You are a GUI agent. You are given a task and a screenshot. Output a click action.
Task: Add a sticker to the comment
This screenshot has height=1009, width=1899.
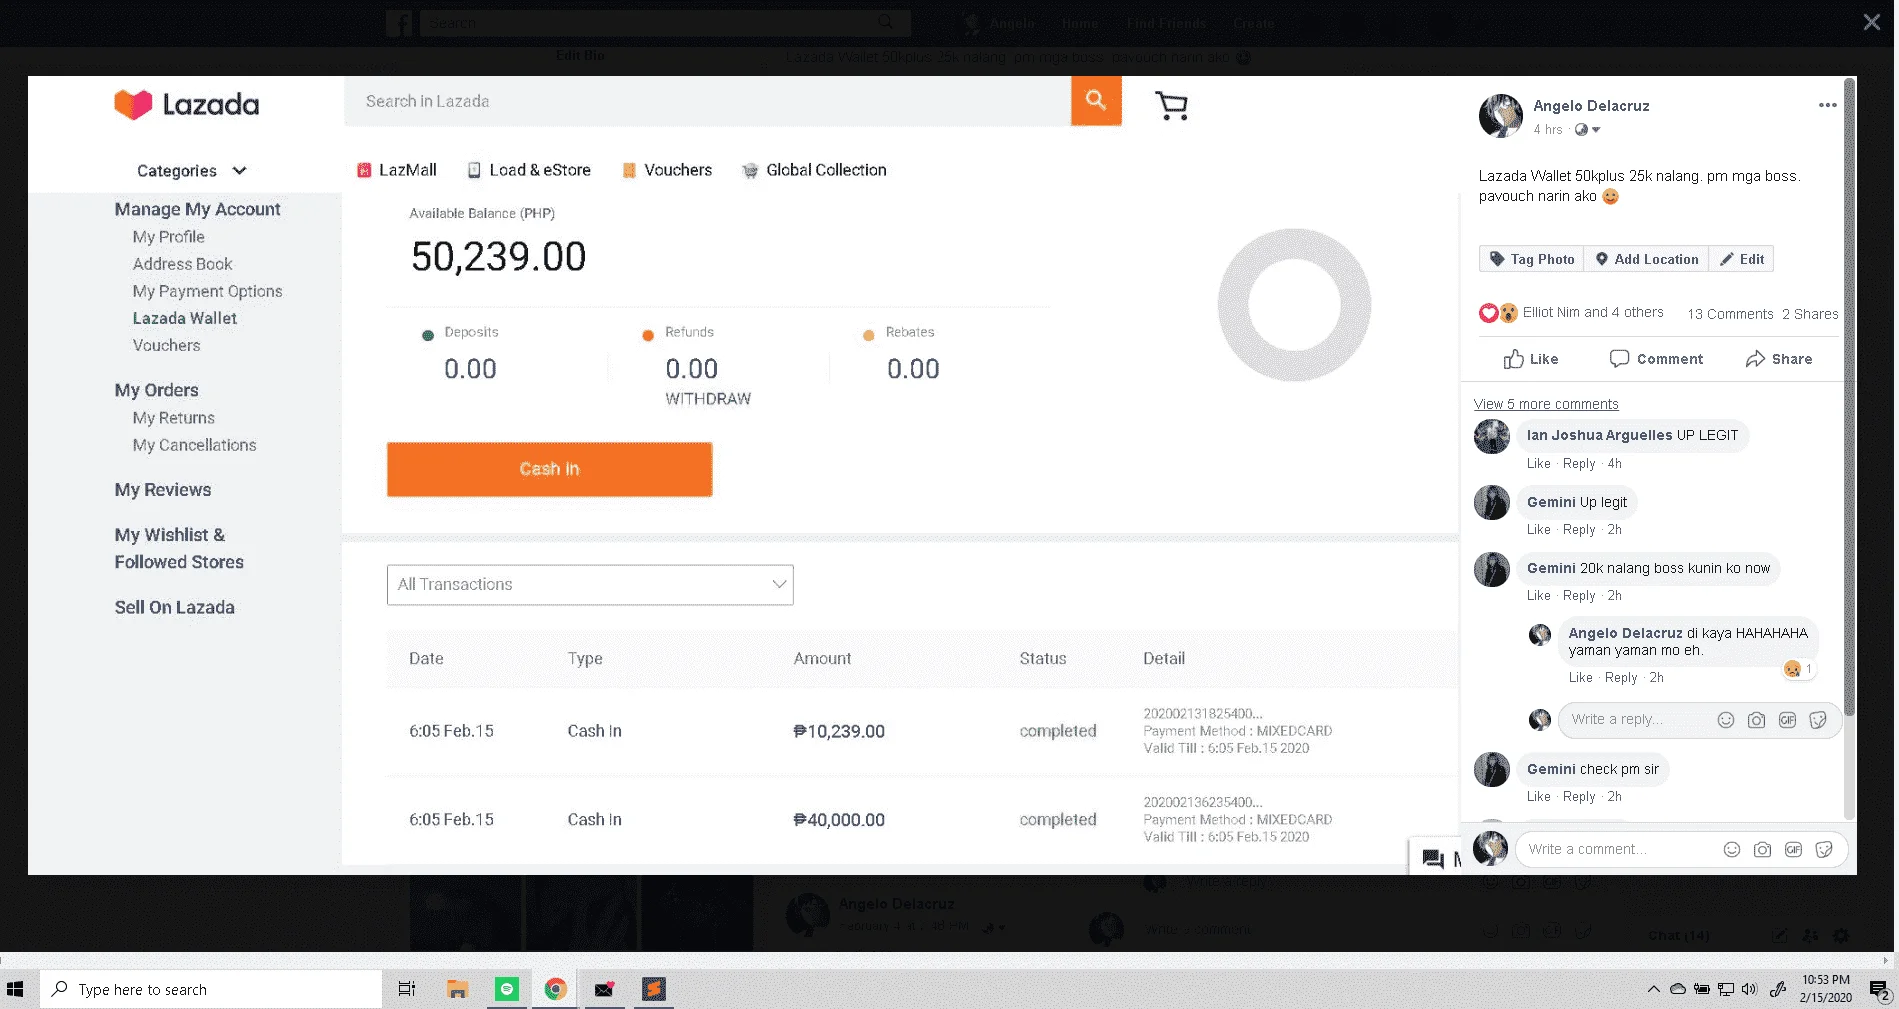tap(1824, 850)
